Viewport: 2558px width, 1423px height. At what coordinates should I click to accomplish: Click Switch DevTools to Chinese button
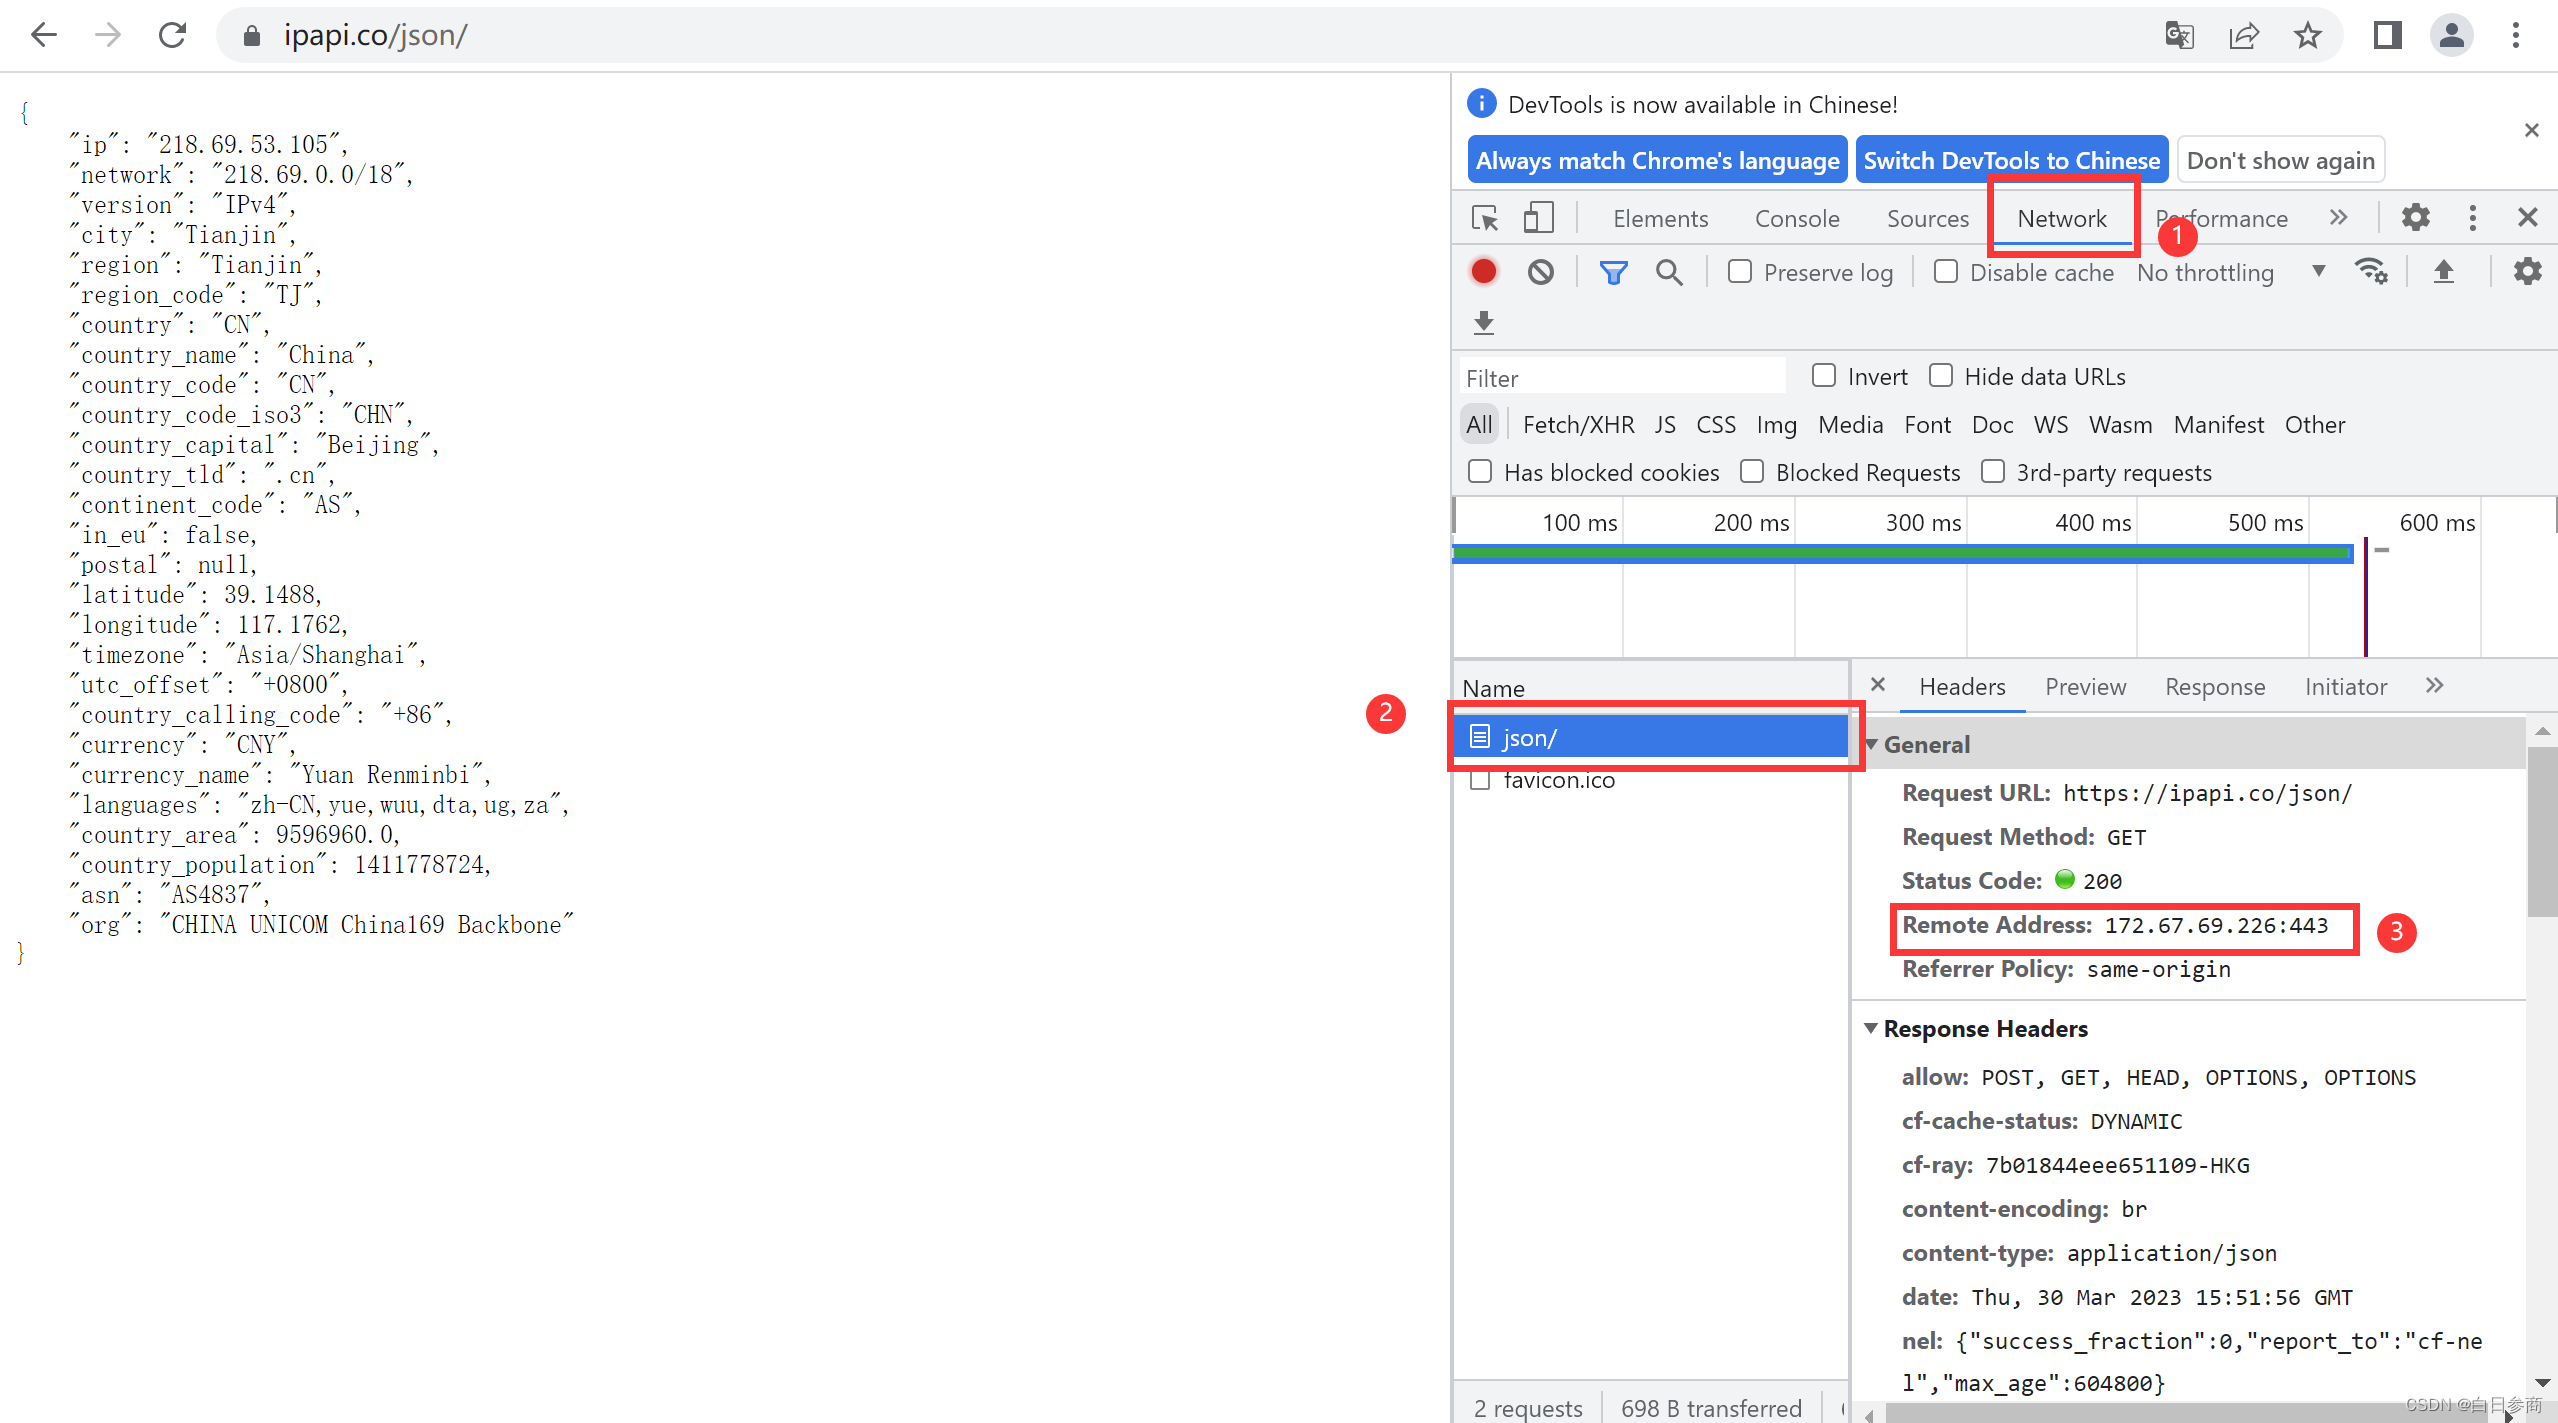click(2011, 160)
